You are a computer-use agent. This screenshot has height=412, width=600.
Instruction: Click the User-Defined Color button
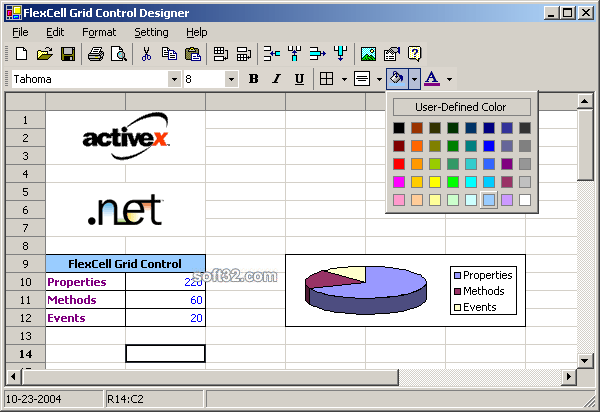click(x=462, y=107)
